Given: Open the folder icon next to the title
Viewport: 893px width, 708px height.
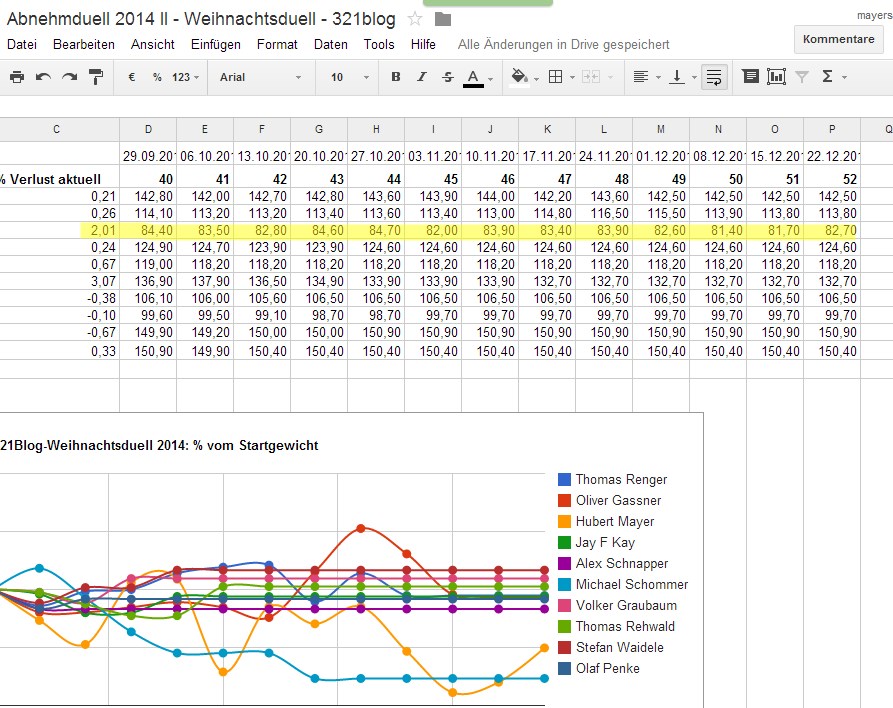Looking at the screenshot, I should coord(443,19).
